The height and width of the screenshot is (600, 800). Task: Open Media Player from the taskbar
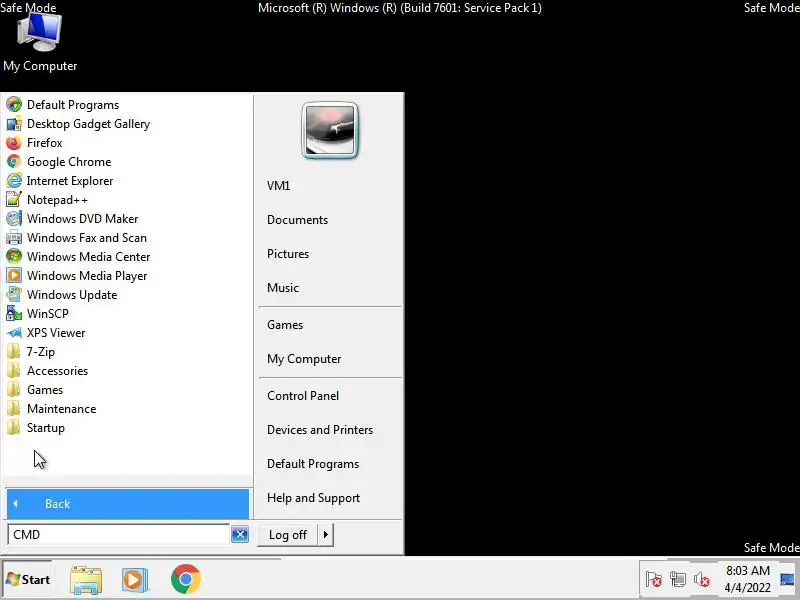(135, 580)
